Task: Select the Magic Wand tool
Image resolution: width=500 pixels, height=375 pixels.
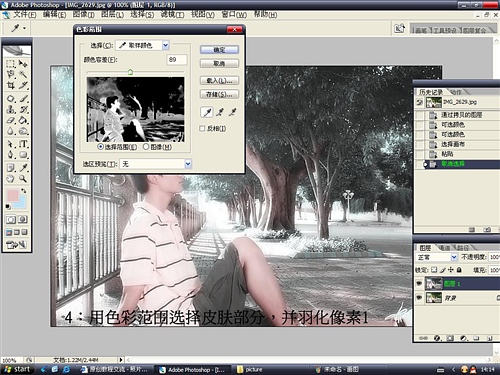Action: [x=23, y=74]
